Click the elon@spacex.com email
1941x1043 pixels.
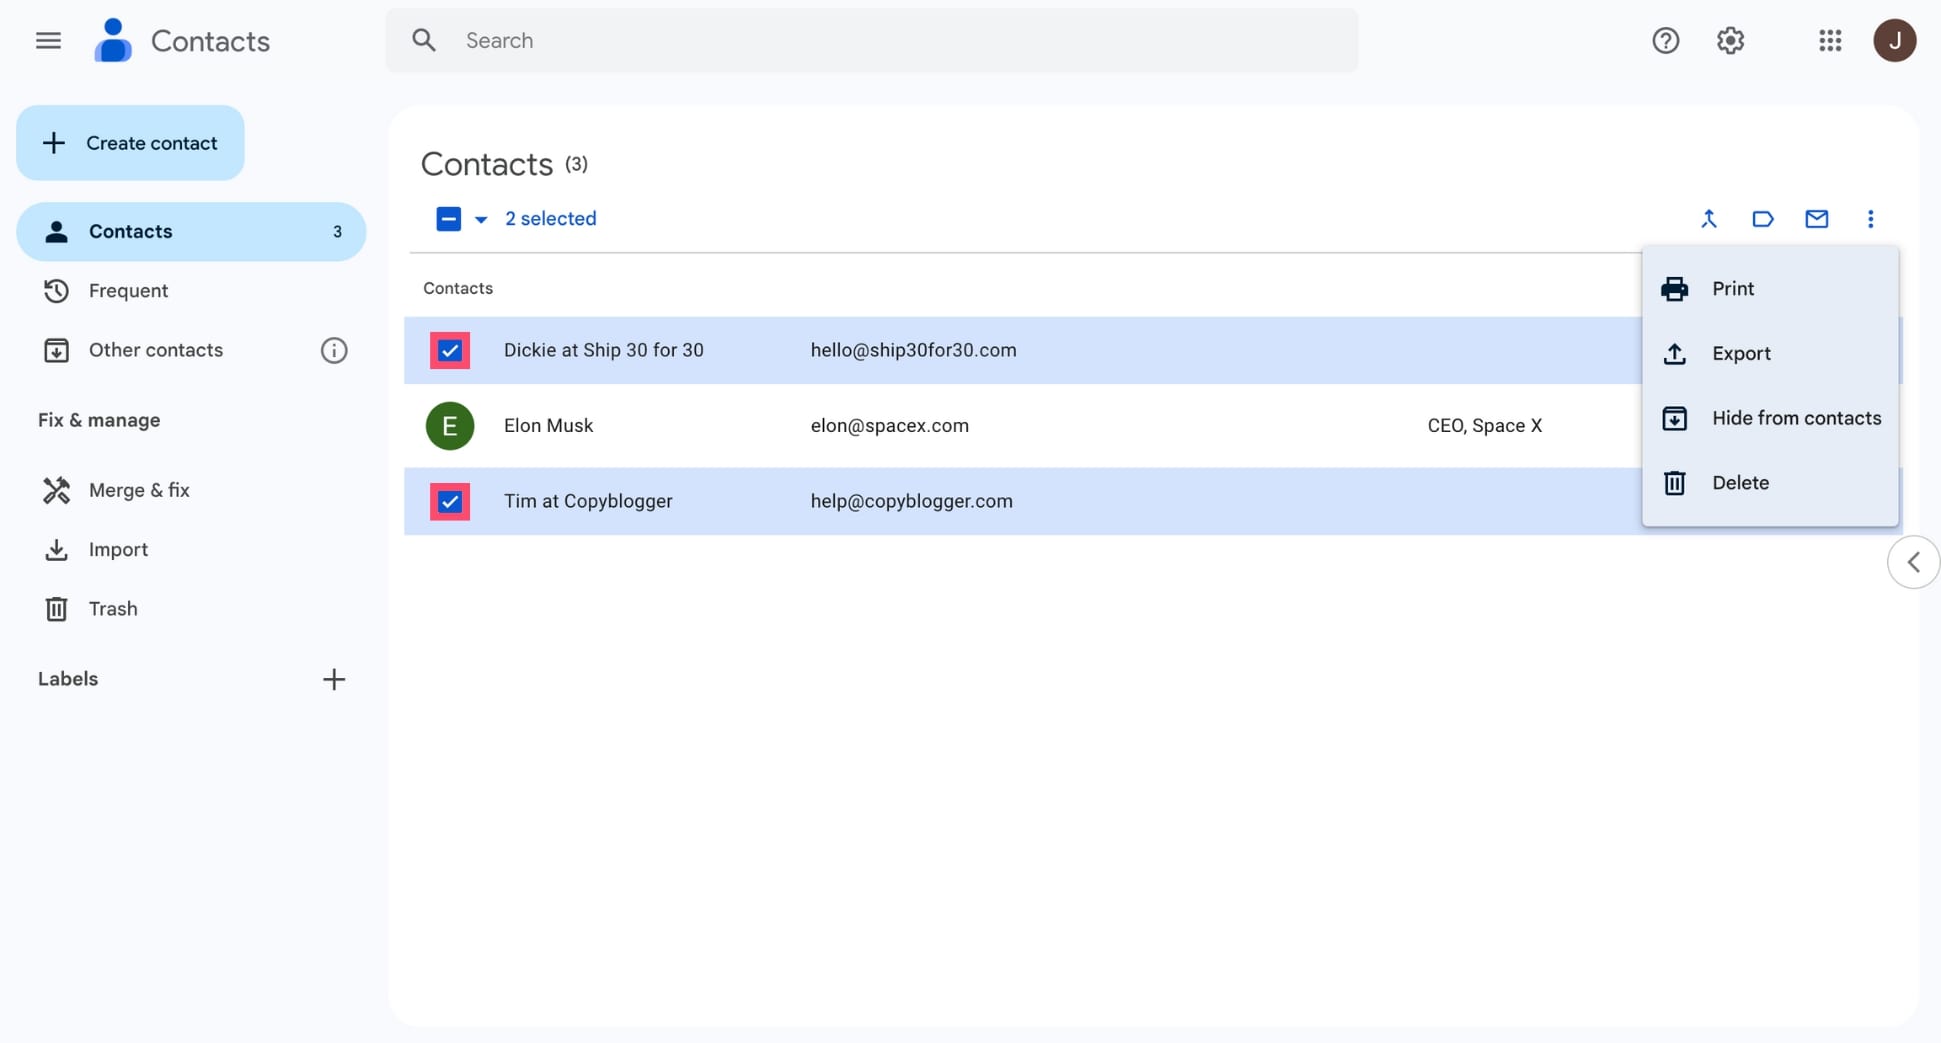pyautogui.click(x=889, y=426)
